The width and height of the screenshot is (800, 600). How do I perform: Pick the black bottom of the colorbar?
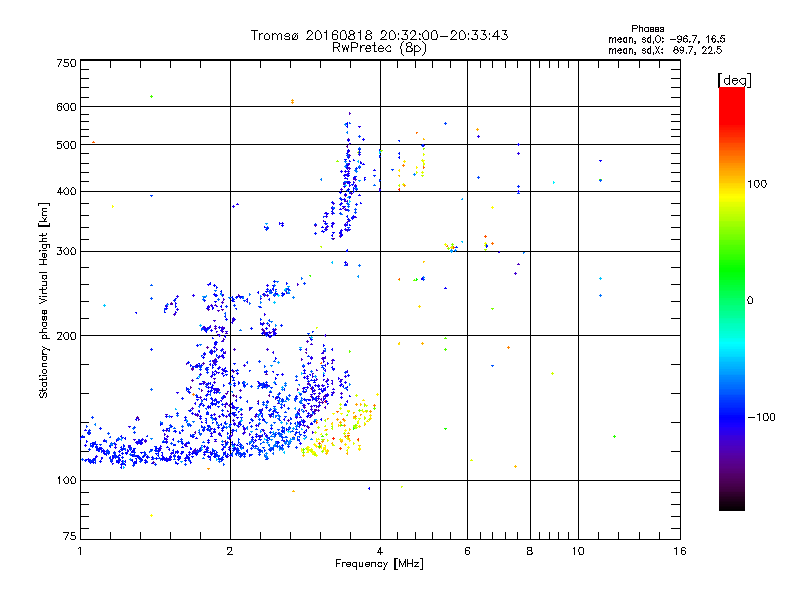(732, 503)
